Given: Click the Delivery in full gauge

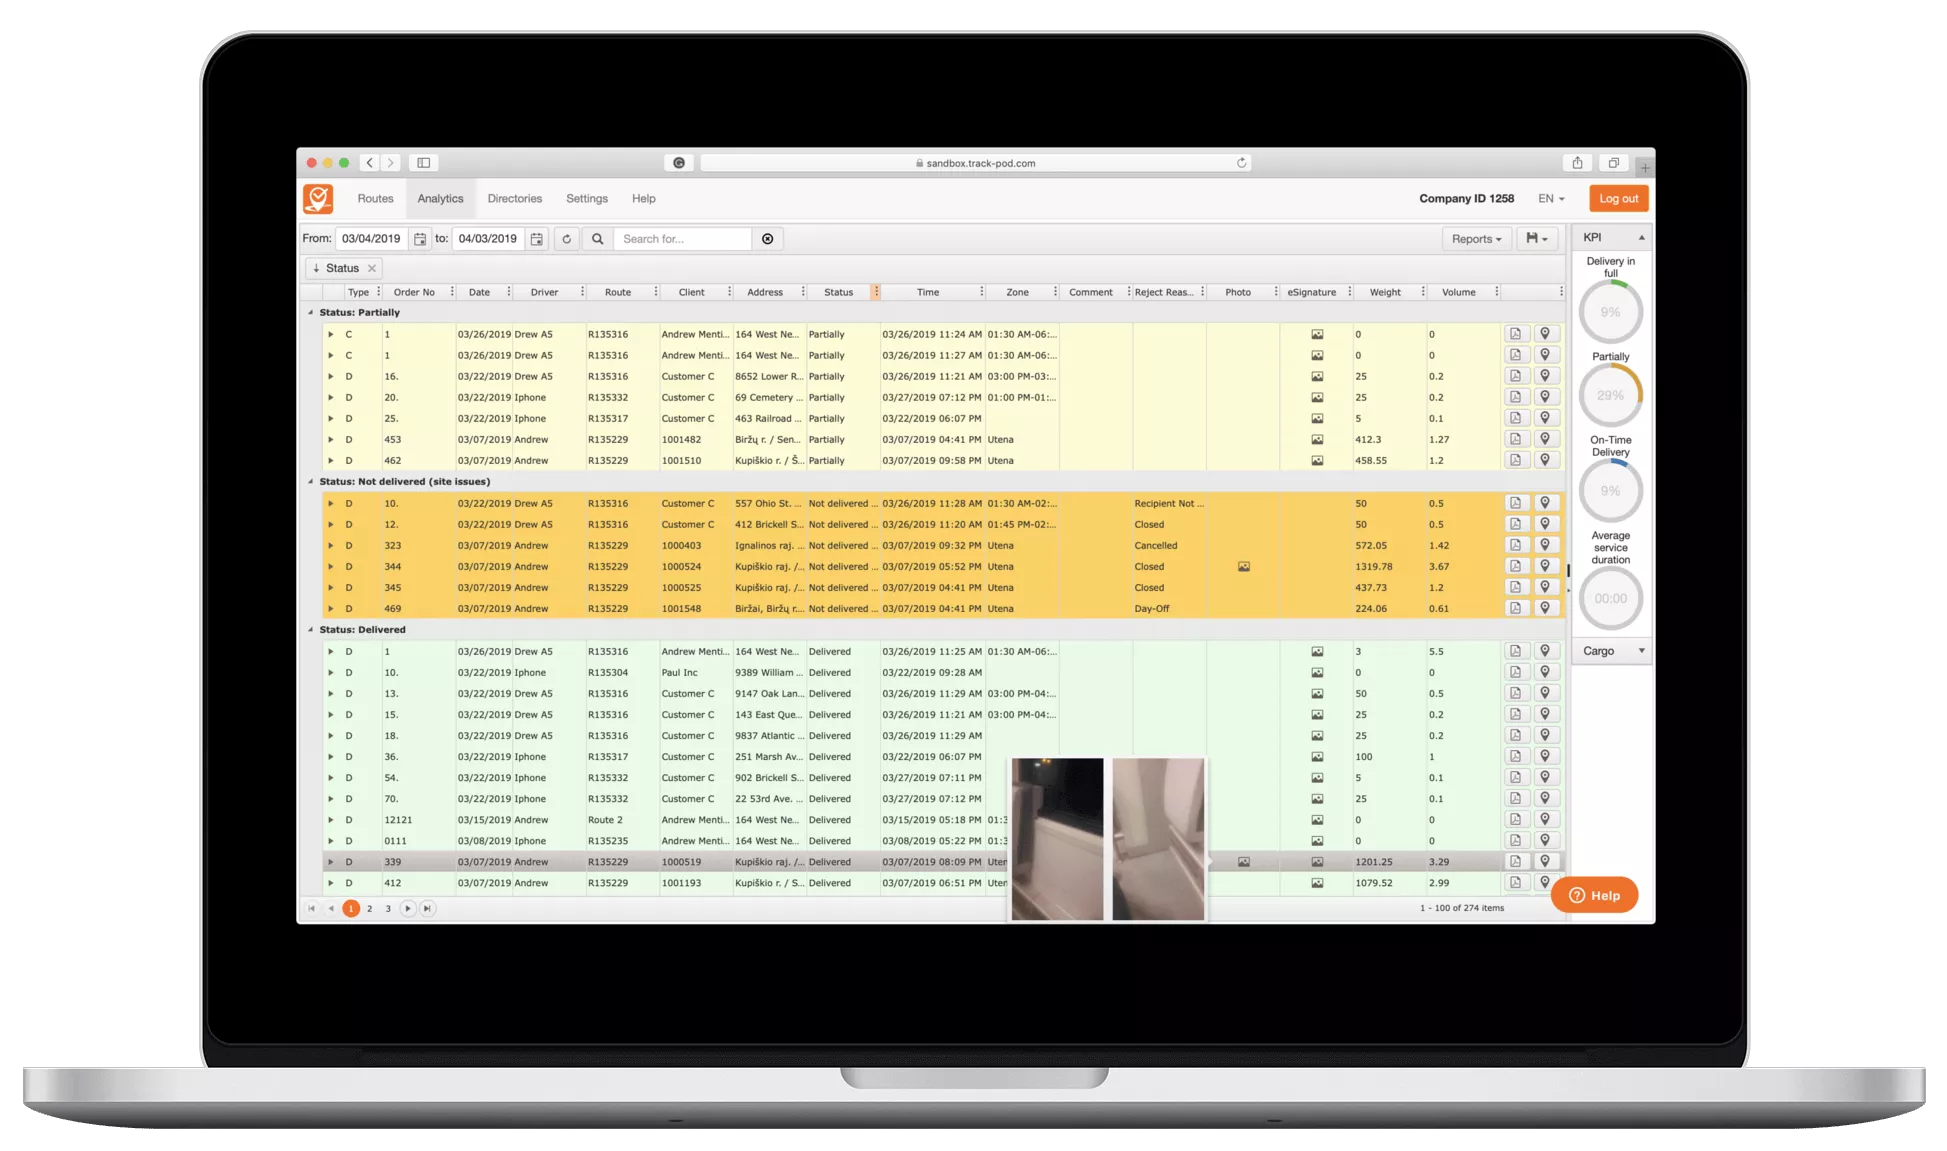Looking at the screenshot, I should click(x=1610, y=312).
